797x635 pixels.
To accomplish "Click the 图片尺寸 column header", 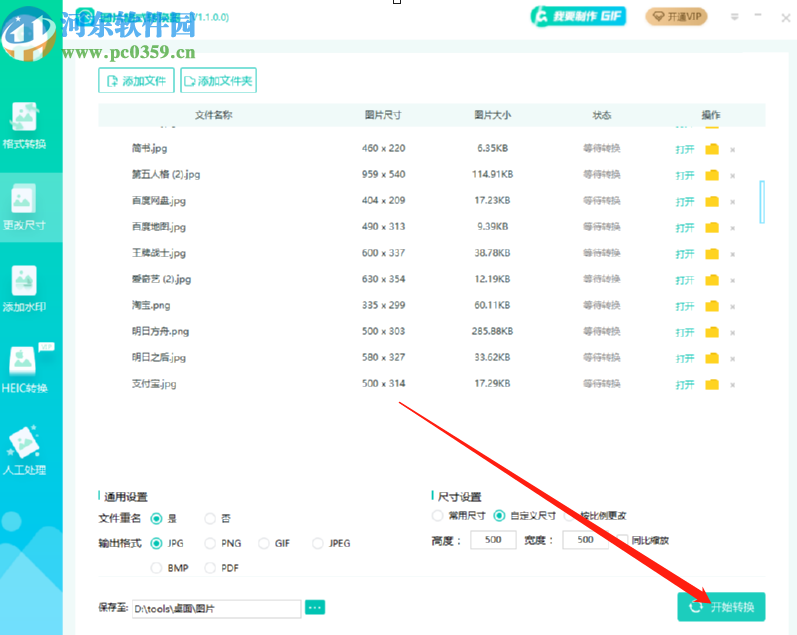I will coord(383,115).
